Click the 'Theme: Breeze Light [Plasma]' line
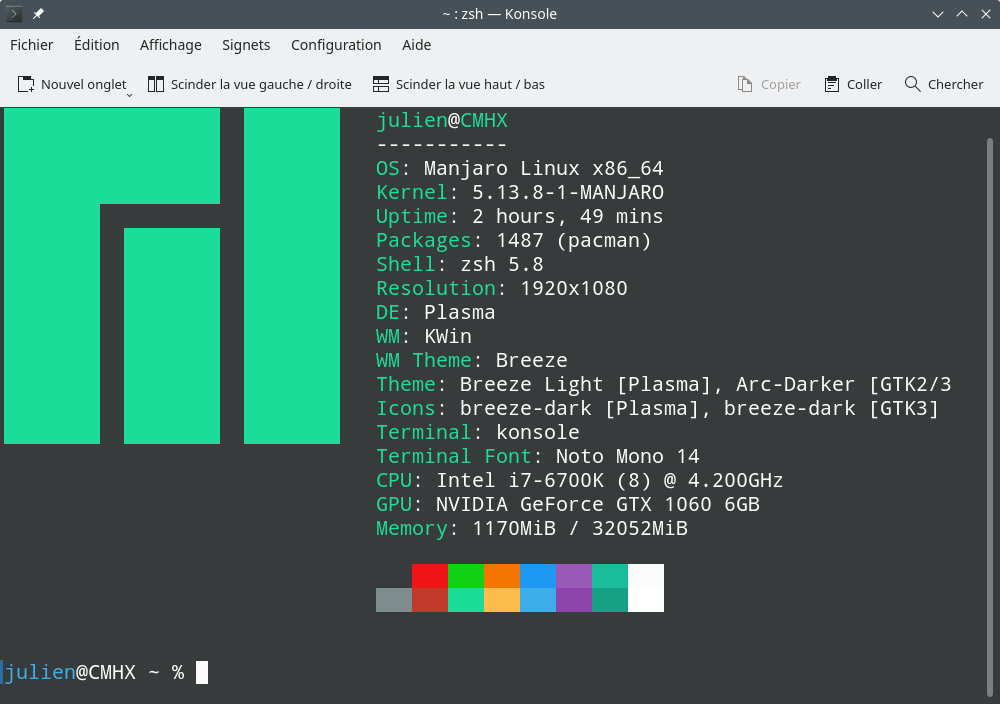The image size is (1000, 704). pyautogui.click(x=664, y=385)
